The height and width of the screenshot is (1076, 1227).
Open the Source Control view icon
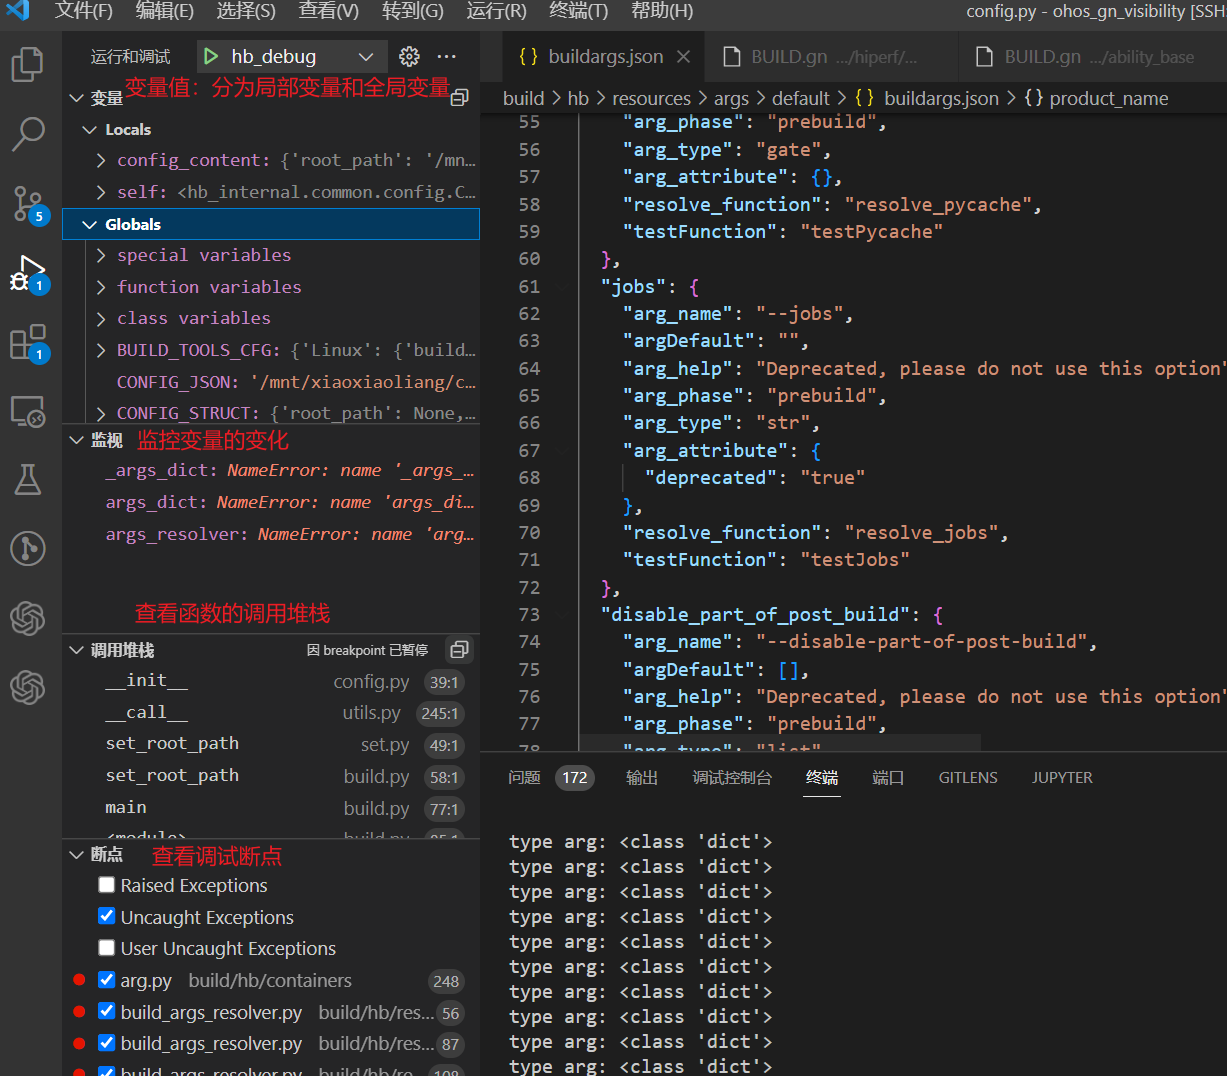pyautogui.click(x=27, y=203)
